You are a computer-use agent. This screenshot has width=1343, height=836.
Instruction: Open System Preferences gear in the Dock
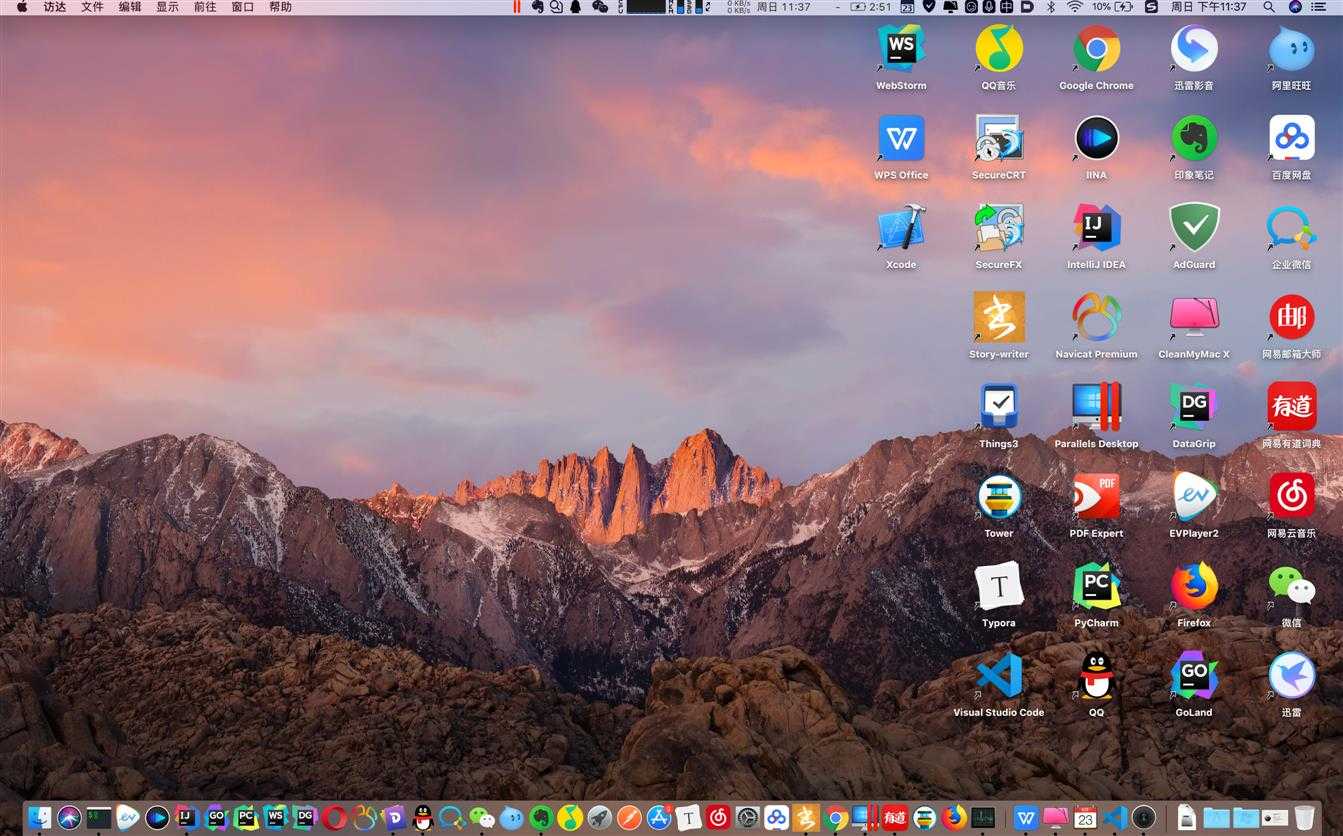pyautogui.click(x=747, y=818)
